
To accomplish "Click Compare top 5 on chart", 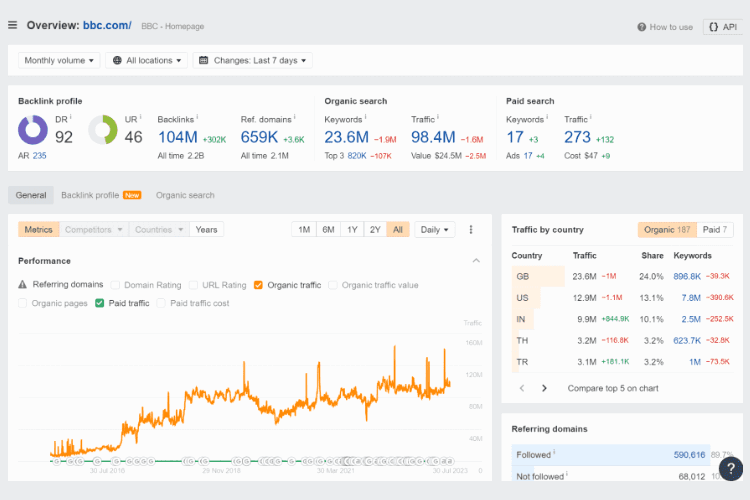I will tap(613, 388).
